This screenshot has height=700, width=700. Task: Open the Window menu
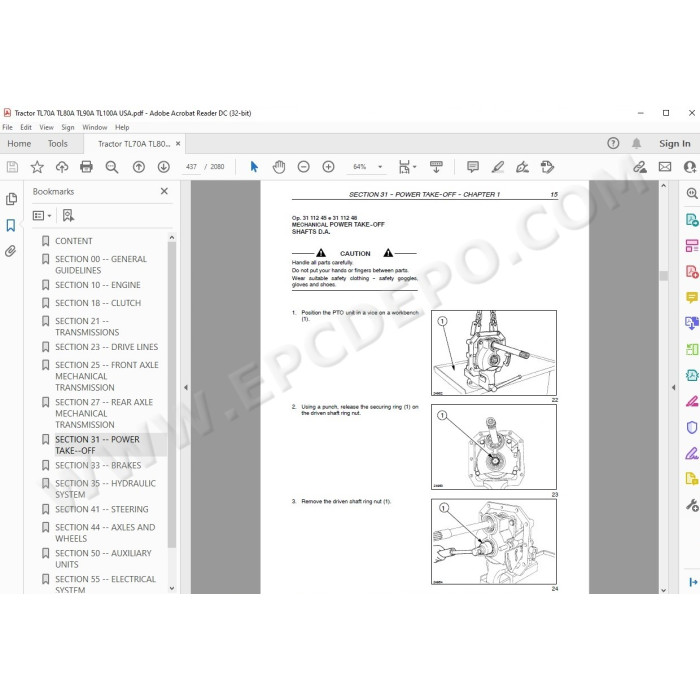(x=95, y=127)
